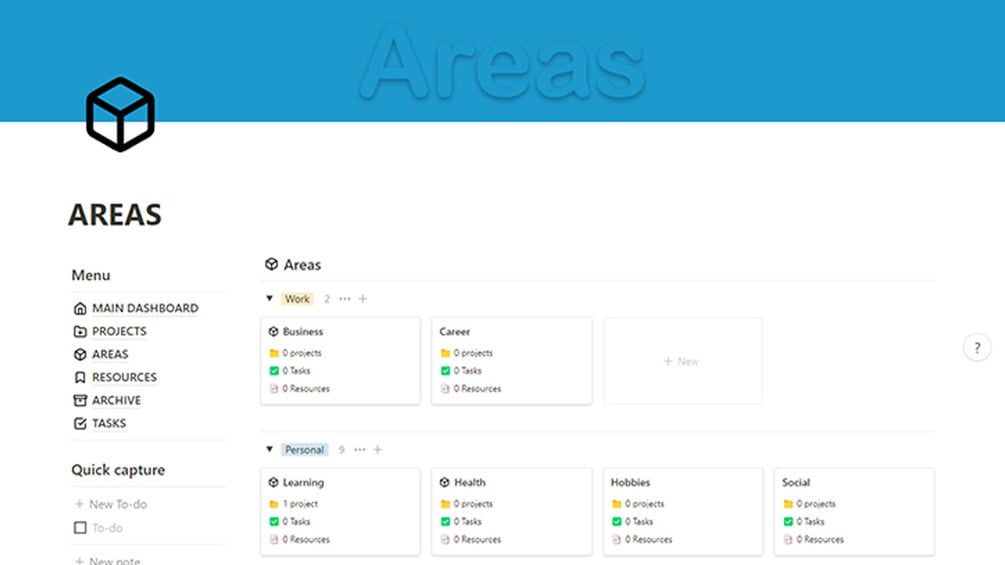Click the bookmark icon beside RESOURCES
The height and width of the screenshot is (565, 1005).
point(80,377)
